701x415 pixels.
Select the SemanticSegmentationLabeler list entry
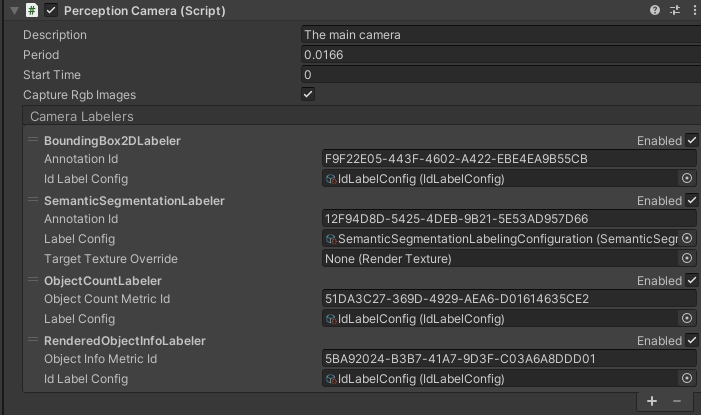click(134, 201)
